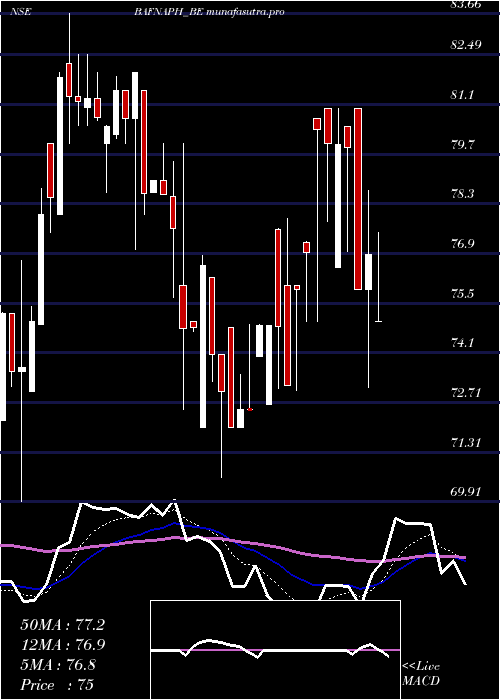Click the 50MA : 77.2 readout
This screenshot has width=500, height=700.
pos(63,625)
